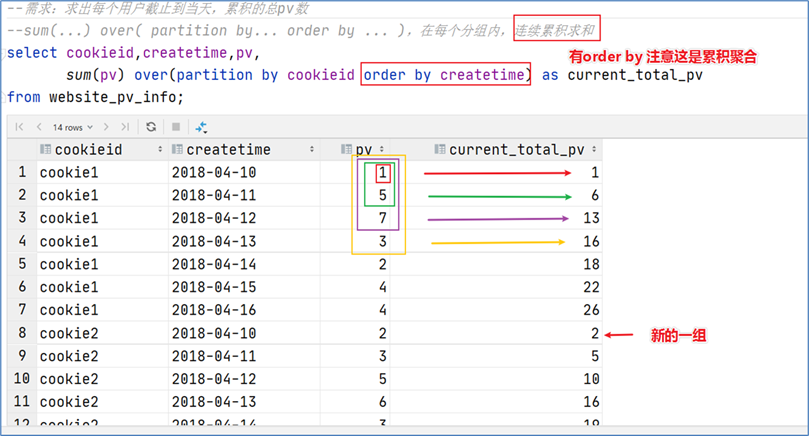The height and width of the screenshot is (436, 809).
Task: Open the compare data icon
Action: [201, 127]
